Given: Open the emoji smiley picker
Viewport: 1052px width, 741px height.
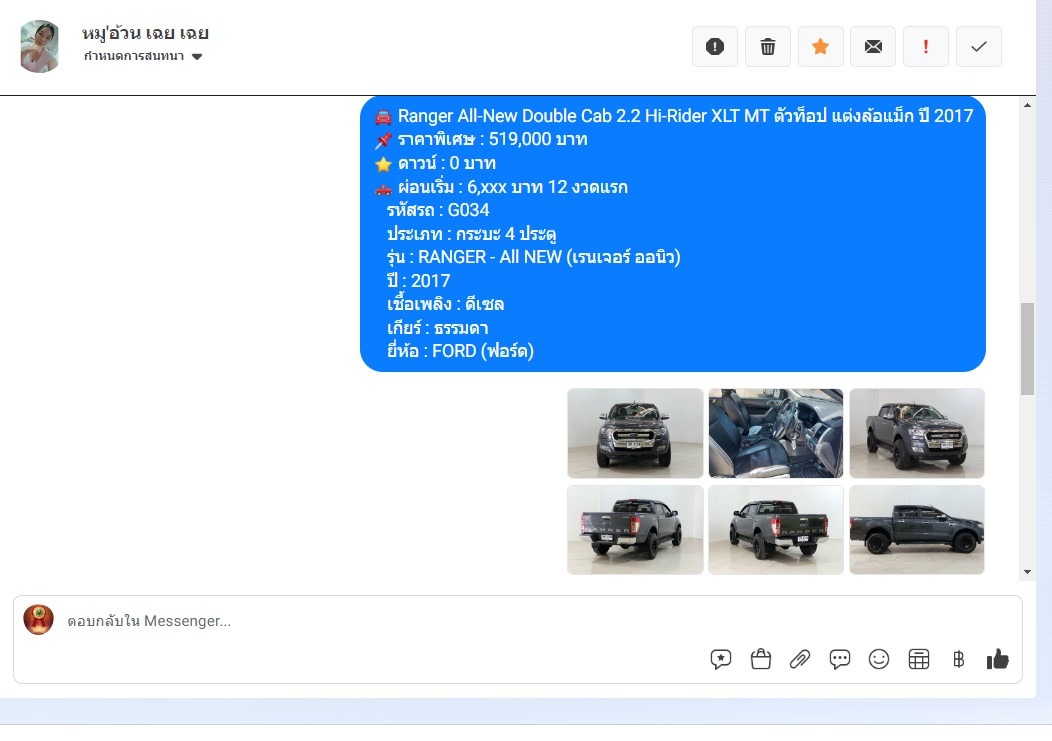Looking at the screenshot, I should point(879,659).
